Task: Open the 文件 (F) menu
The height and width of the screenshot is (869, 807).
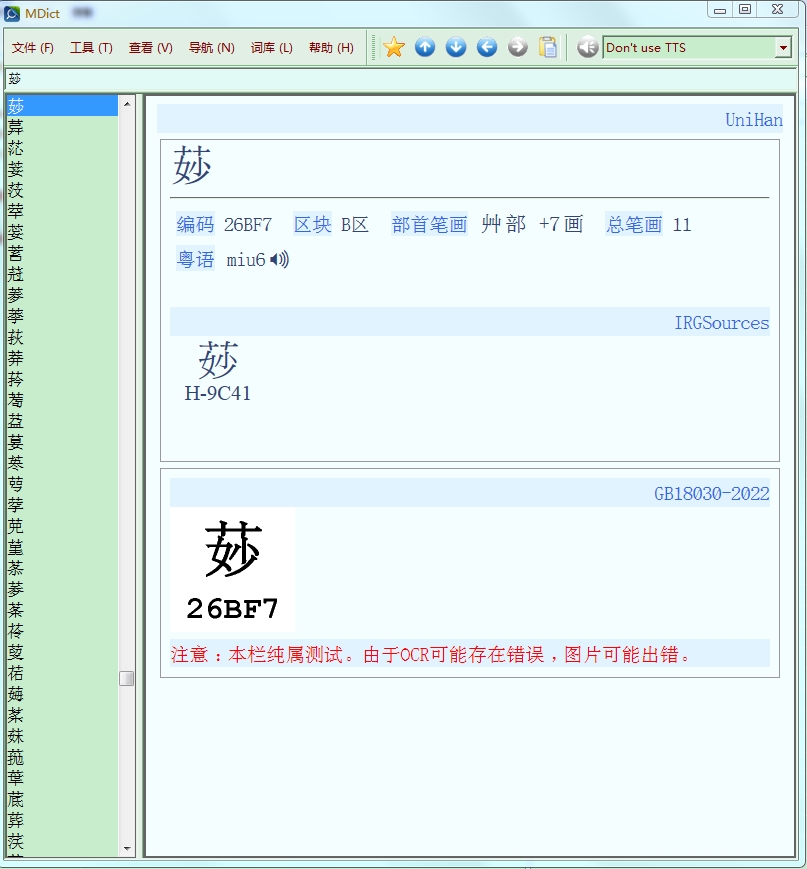Action: (33, 48)
